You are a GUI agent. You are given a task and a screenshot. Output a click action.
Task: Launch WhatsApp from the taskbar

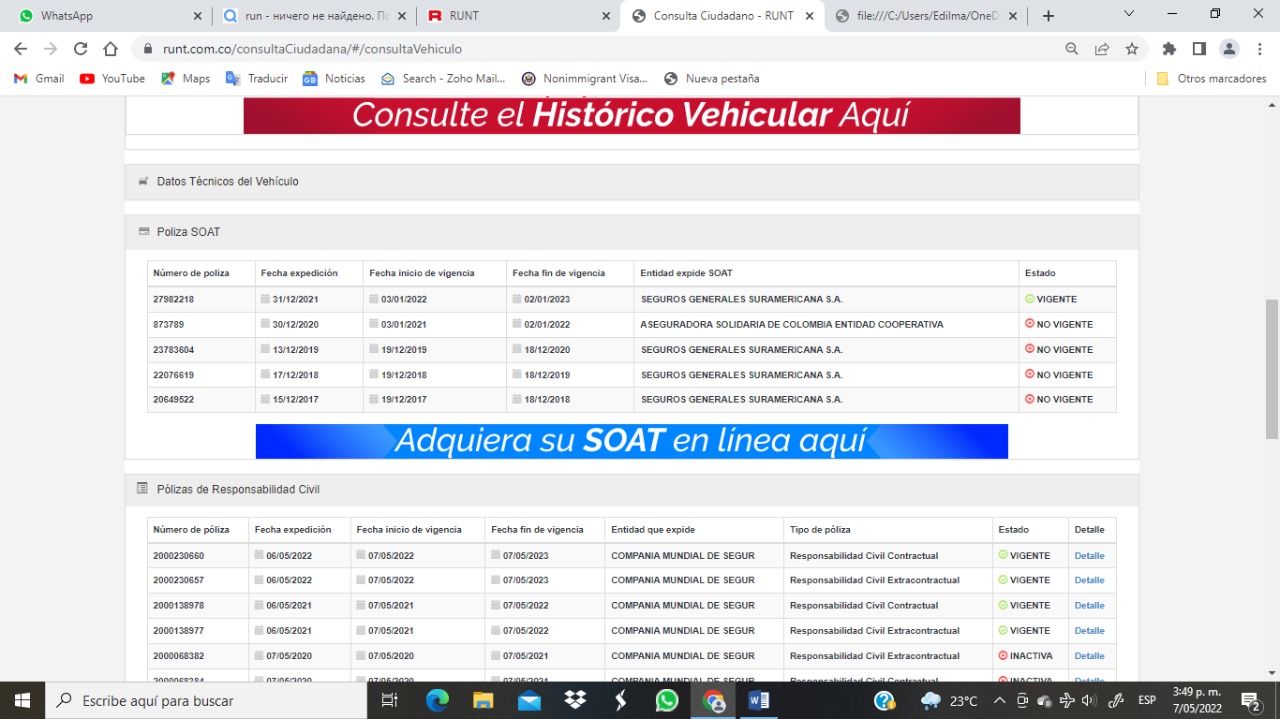pos(667,700)
